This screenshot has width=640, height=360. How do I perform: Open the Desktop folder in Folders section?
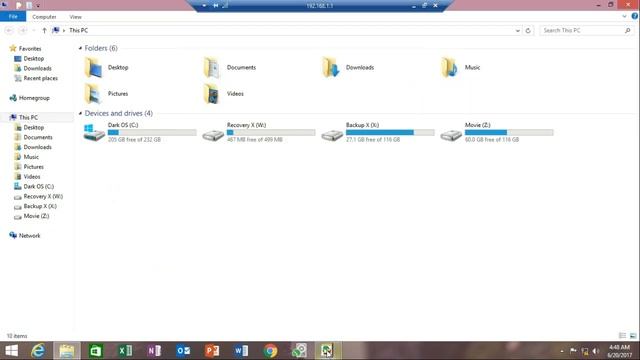(106, 67)
